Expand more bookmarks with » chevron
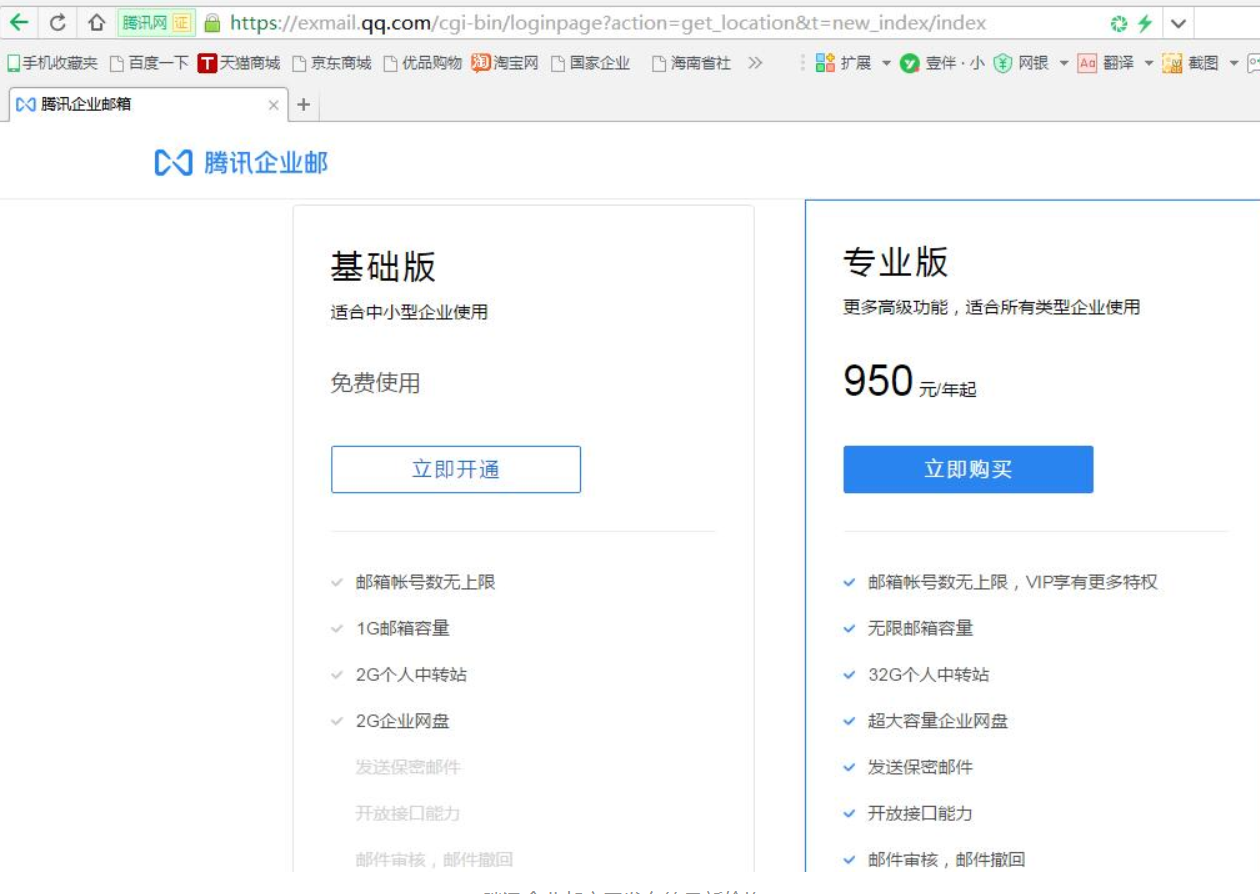The image size is (1260, 894). (x=755, y=63)
